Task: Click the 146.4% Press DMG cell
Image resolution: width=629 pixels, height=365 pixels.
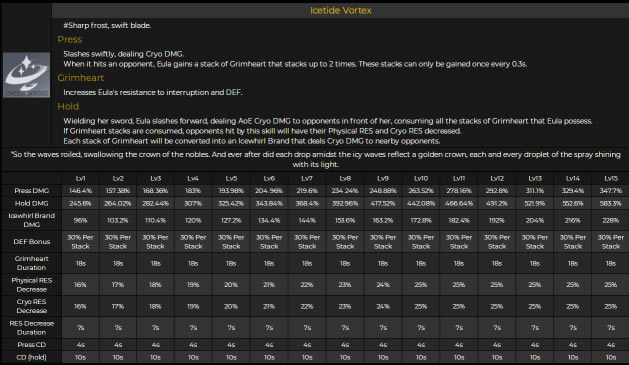Action: tap(81, 191)
